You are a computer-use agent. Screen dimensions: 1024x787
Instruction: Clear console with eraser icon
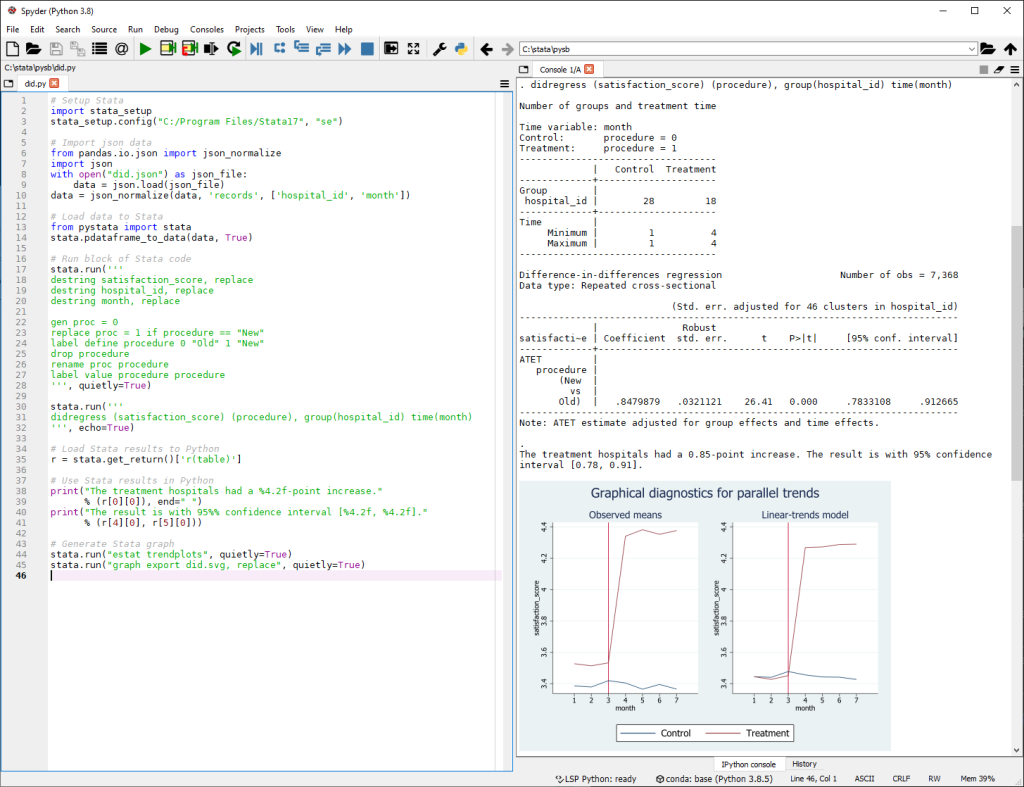(x=999, y=69)
